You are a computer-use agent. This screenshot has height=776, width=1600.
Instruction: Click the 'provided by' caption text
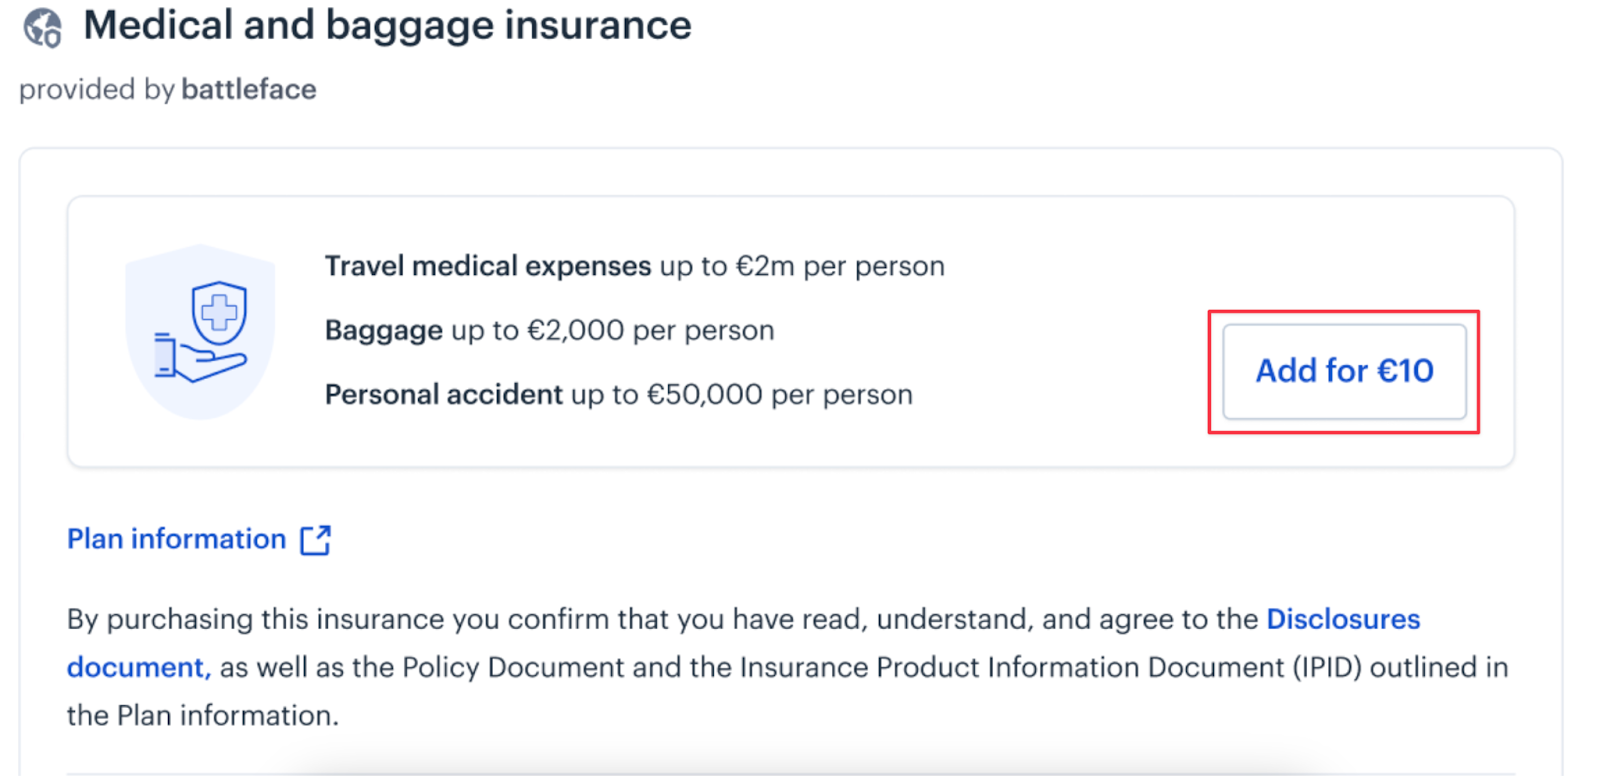coord(97,89)
